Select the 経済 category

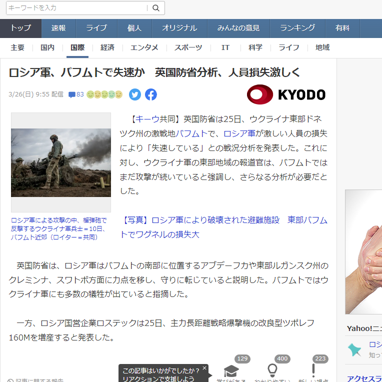coord(107,48)
